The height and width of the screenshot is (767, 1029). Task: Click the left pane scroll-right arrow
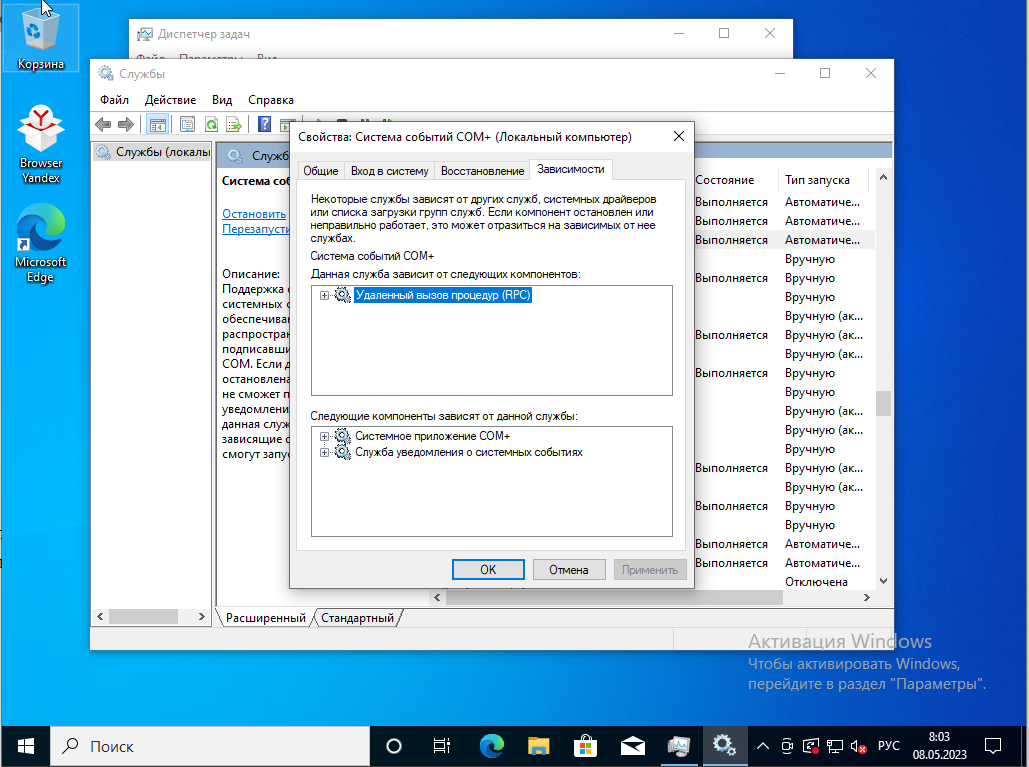pyautogui.click(x=201, y=617)
